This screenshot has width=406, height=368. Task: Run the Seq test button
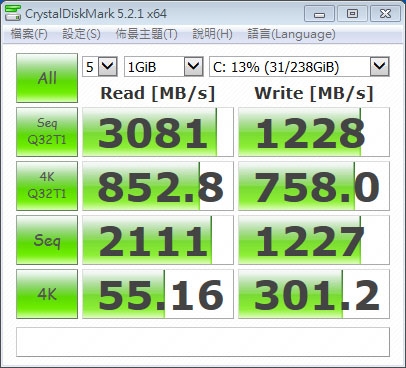(47, 240)
